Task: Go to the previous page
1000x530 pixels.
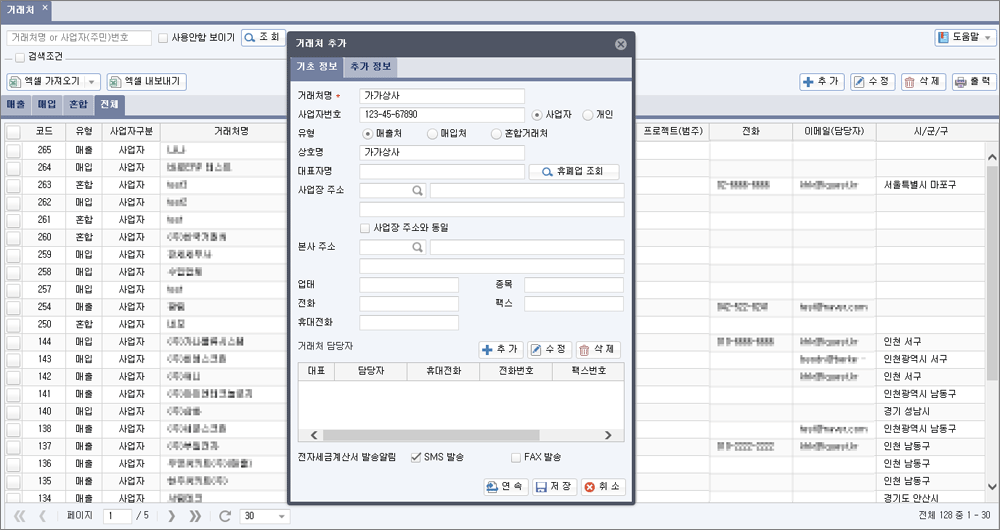Action: tap(43, 515)
